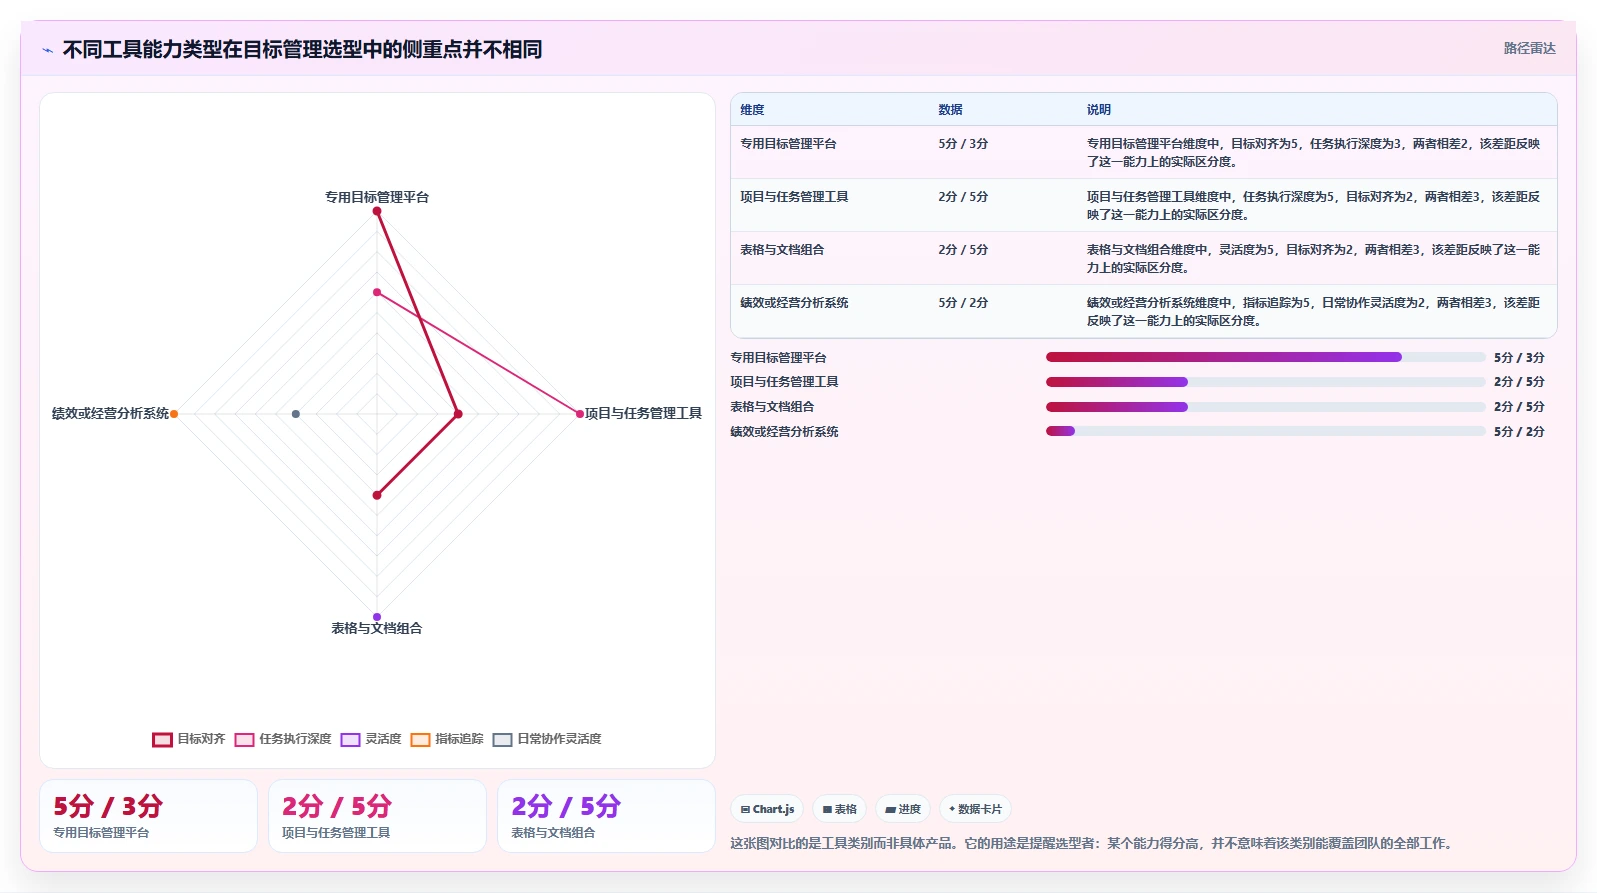This screenshot has width=1597, height=893.
Task: Click the 表格与文档组合 progress bar
Action: (1265, 407)
